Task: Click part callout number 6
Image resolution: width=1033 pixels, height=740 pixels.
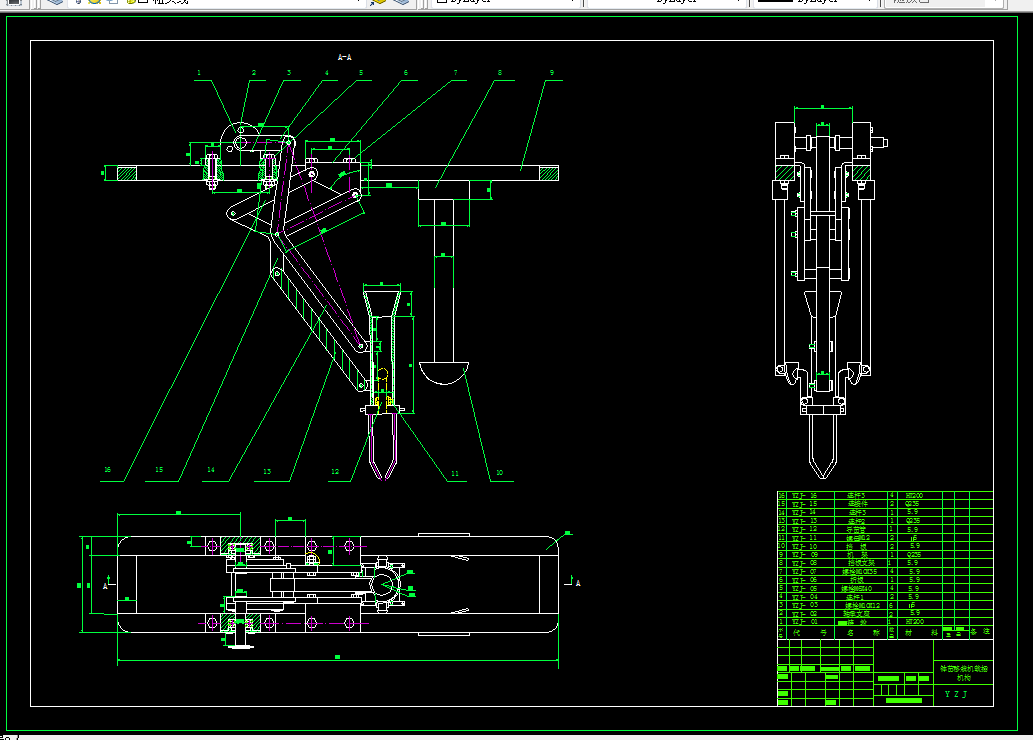Action: tap(405, 73)
